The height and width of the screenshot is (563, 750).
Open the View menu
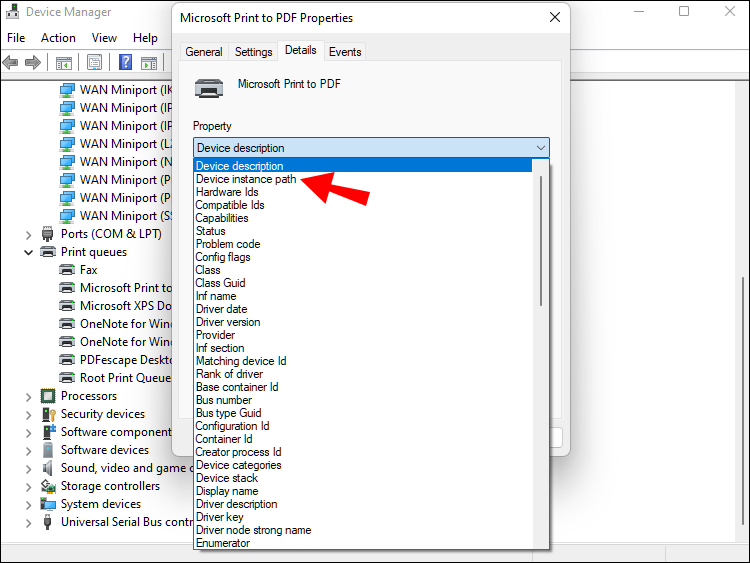coord(104,38)
